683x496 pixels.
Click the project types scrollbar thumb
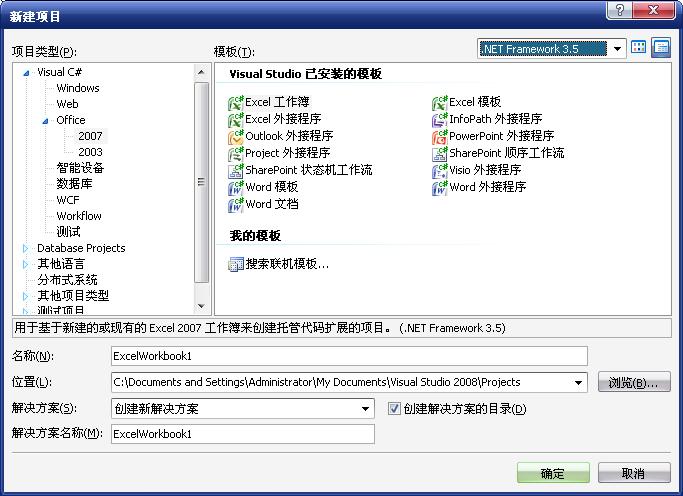201,182
